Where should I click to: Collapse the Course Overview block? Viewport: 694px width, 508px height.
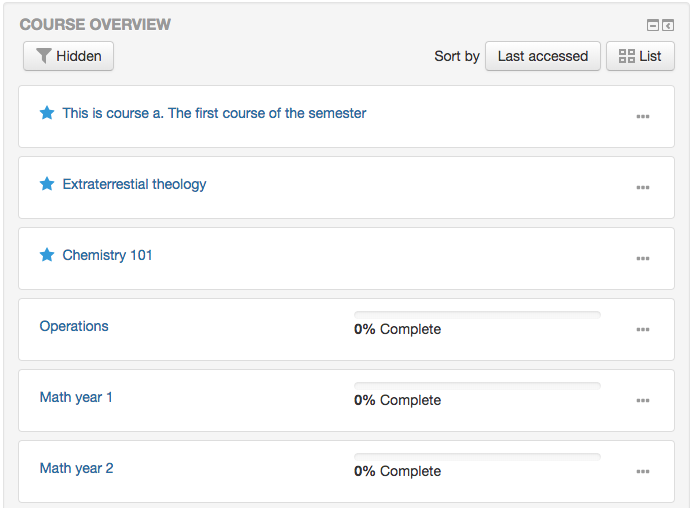[653, 25]
